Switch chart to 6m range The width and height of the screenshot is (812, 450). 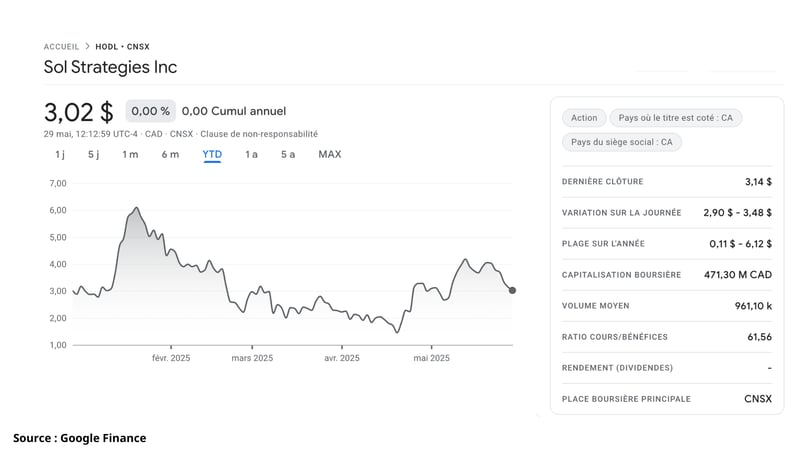point(170,154)
